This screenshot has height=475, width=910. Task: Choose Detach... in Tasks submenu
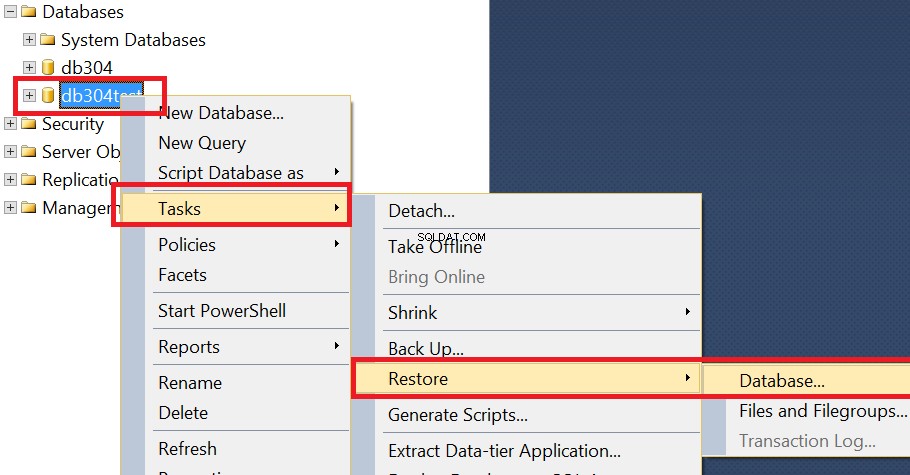527,211
